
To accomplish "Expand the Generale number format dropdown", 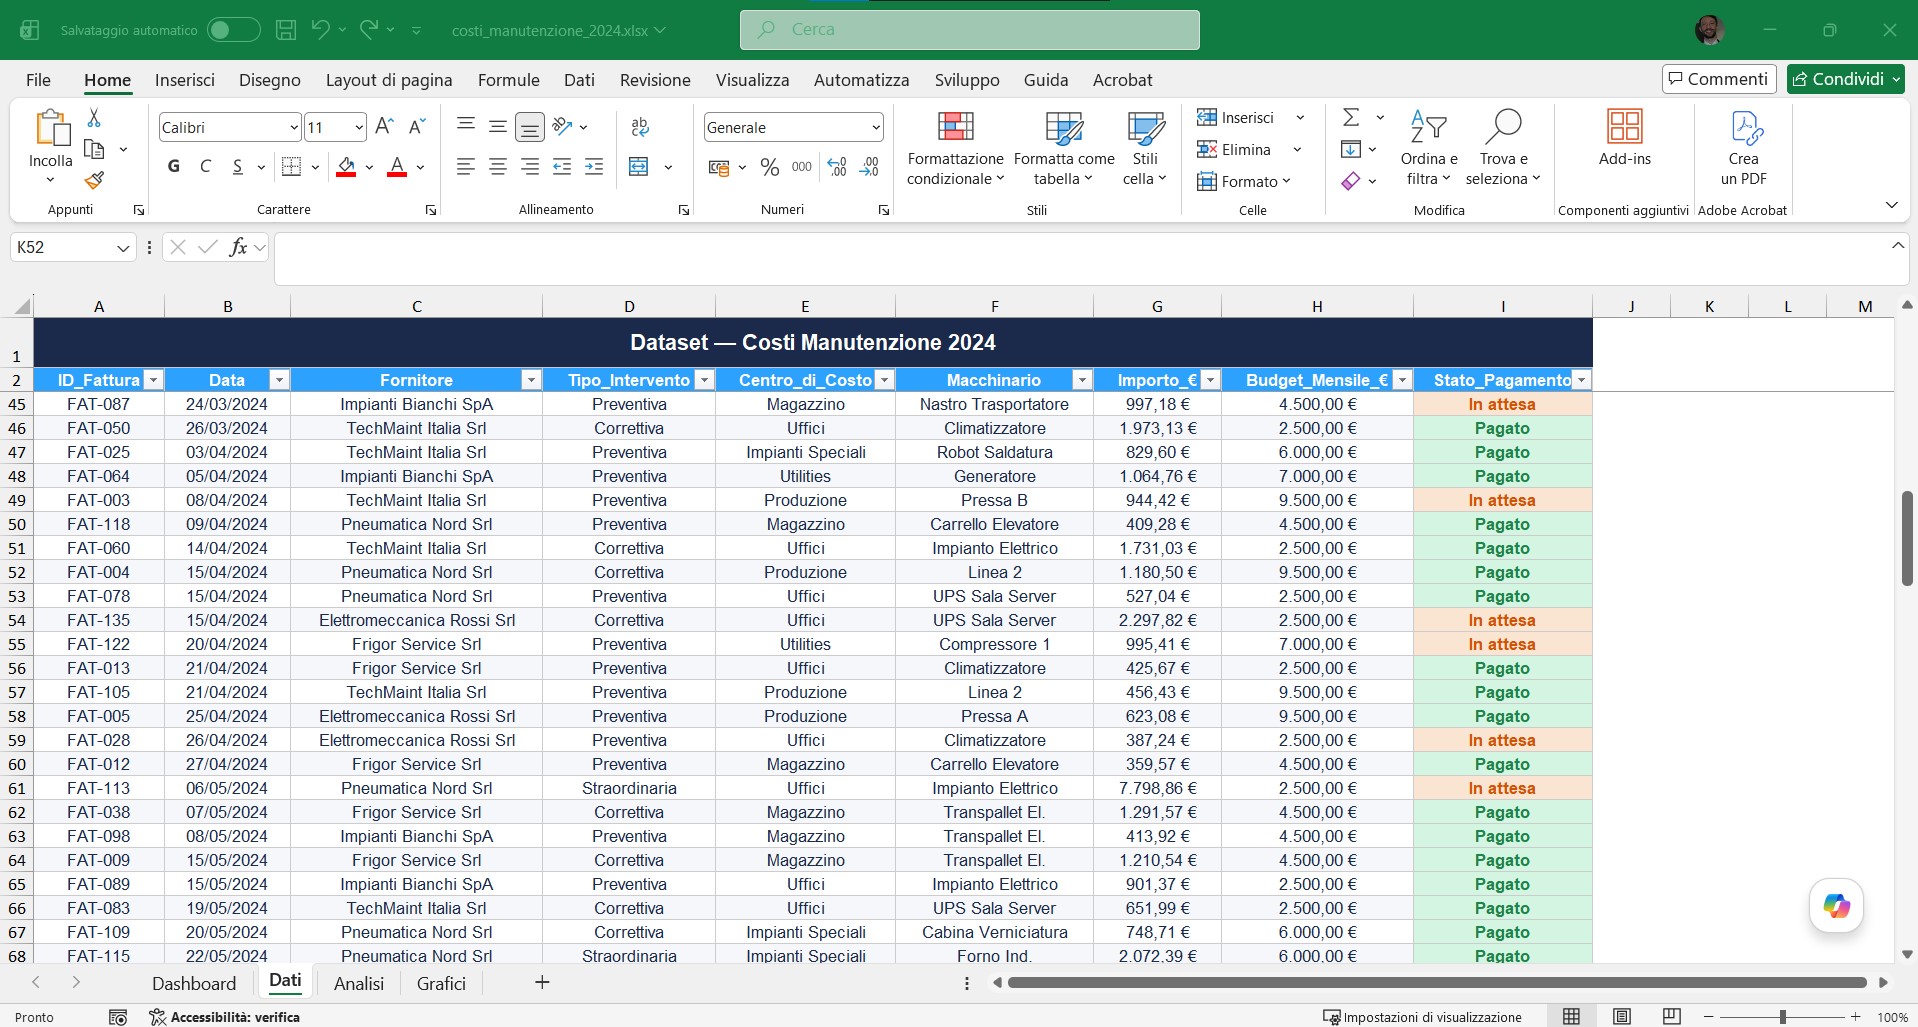I will click(876, 127).
